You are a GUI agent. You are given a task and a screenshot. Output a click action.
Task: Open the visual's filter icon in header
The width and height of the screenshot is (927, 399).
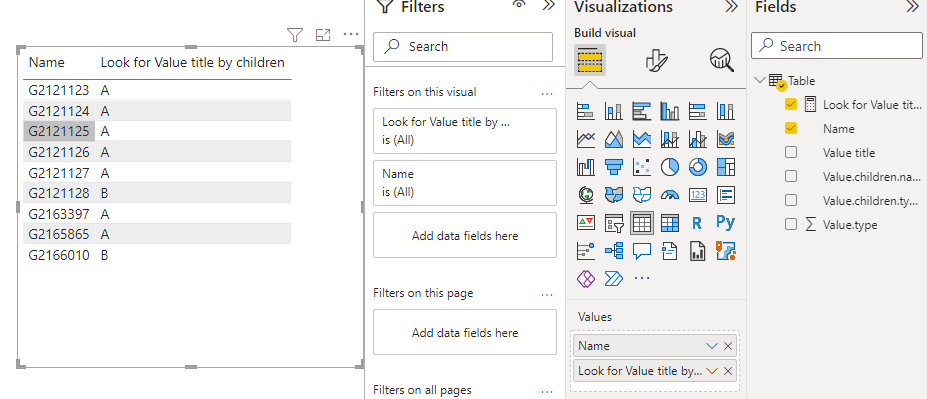click(294, 35)
